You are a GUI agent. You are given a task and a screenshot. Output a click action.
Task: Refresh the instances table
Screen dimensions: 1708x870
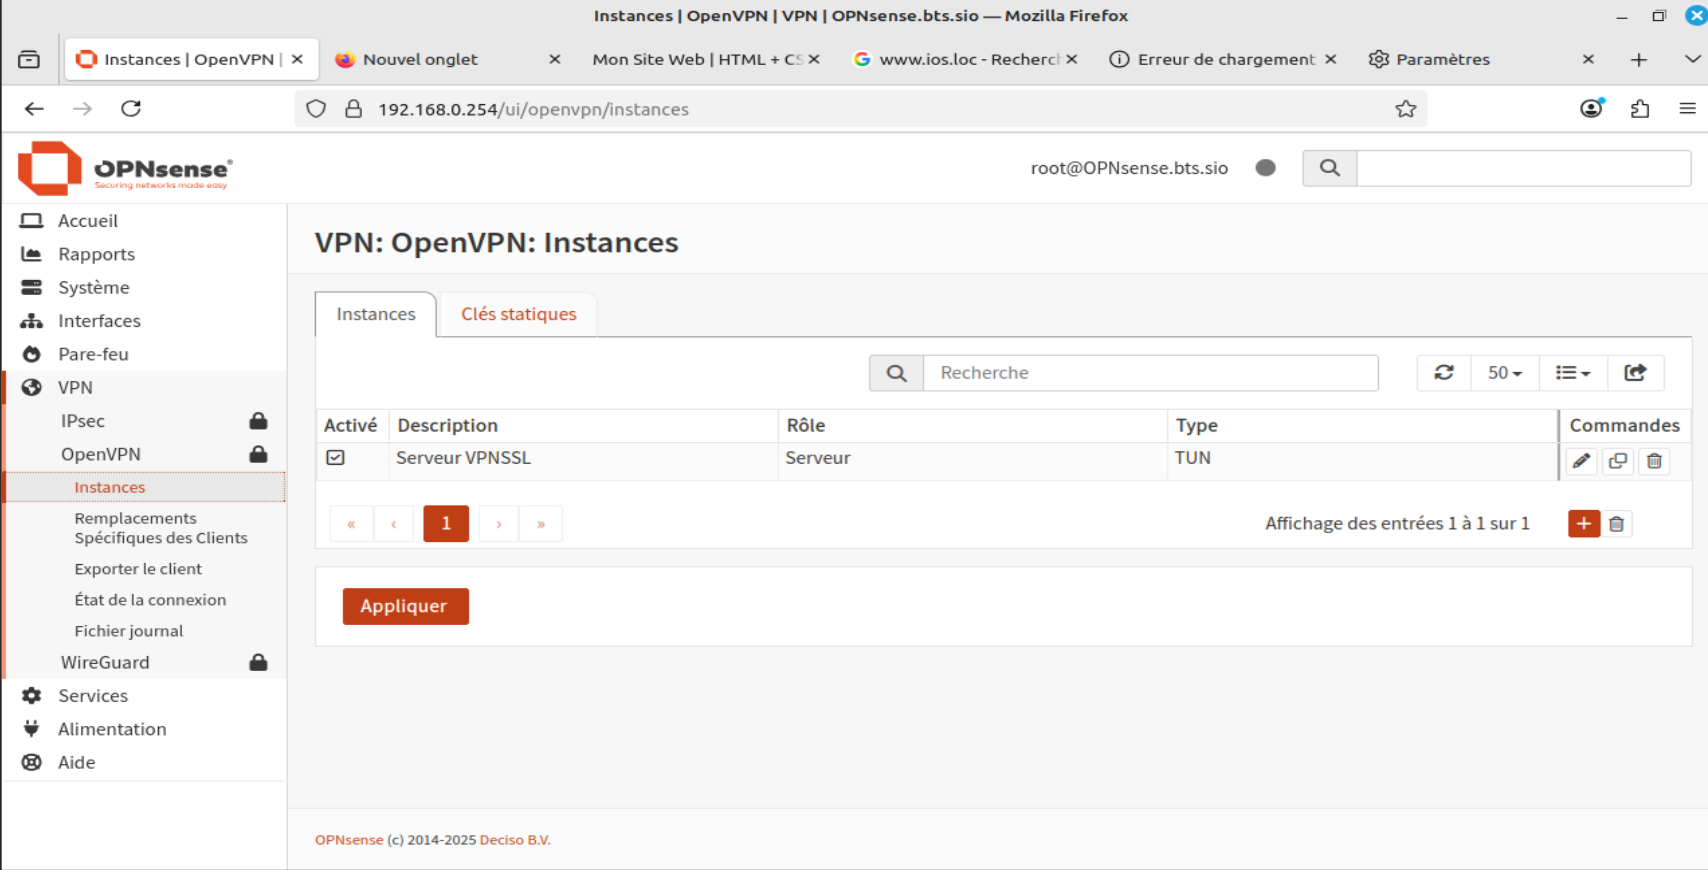click(1444, 372)
